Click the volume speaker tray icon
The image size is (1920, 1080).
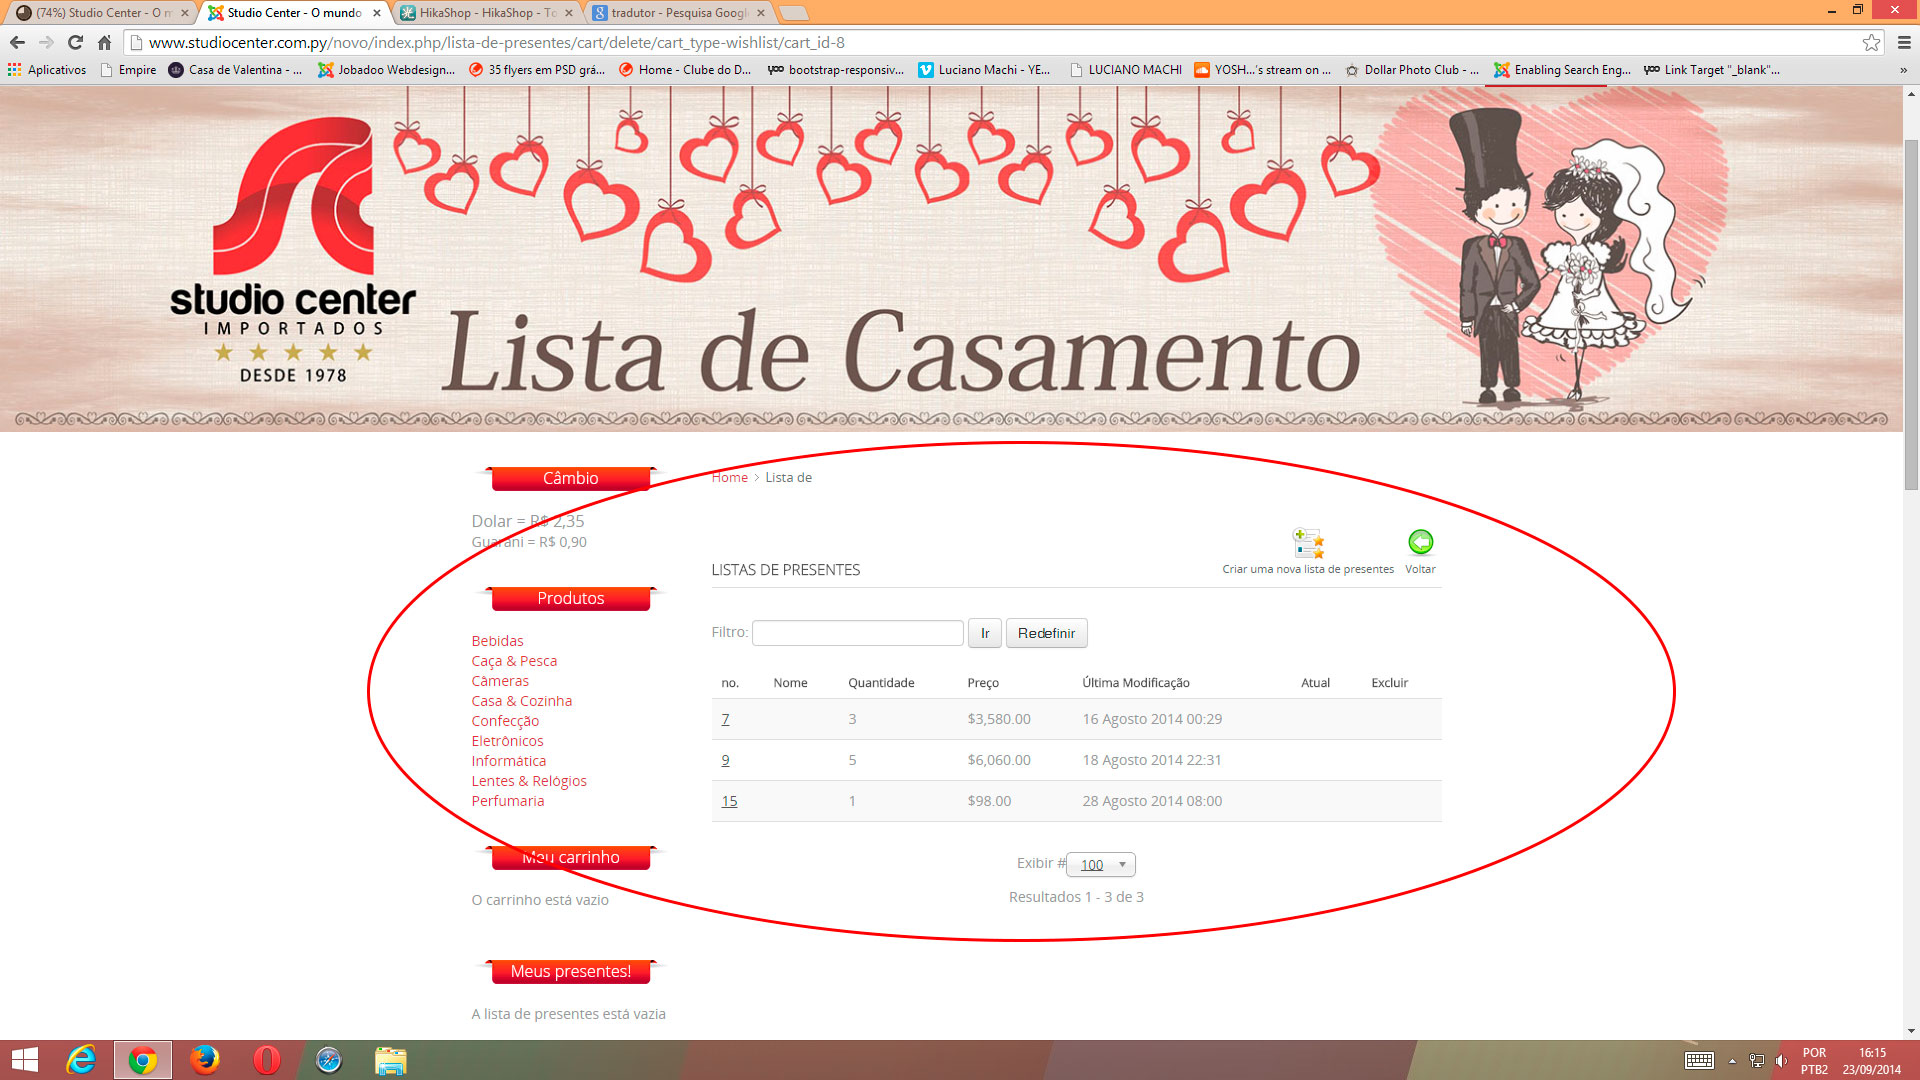pos(1782,1061)
